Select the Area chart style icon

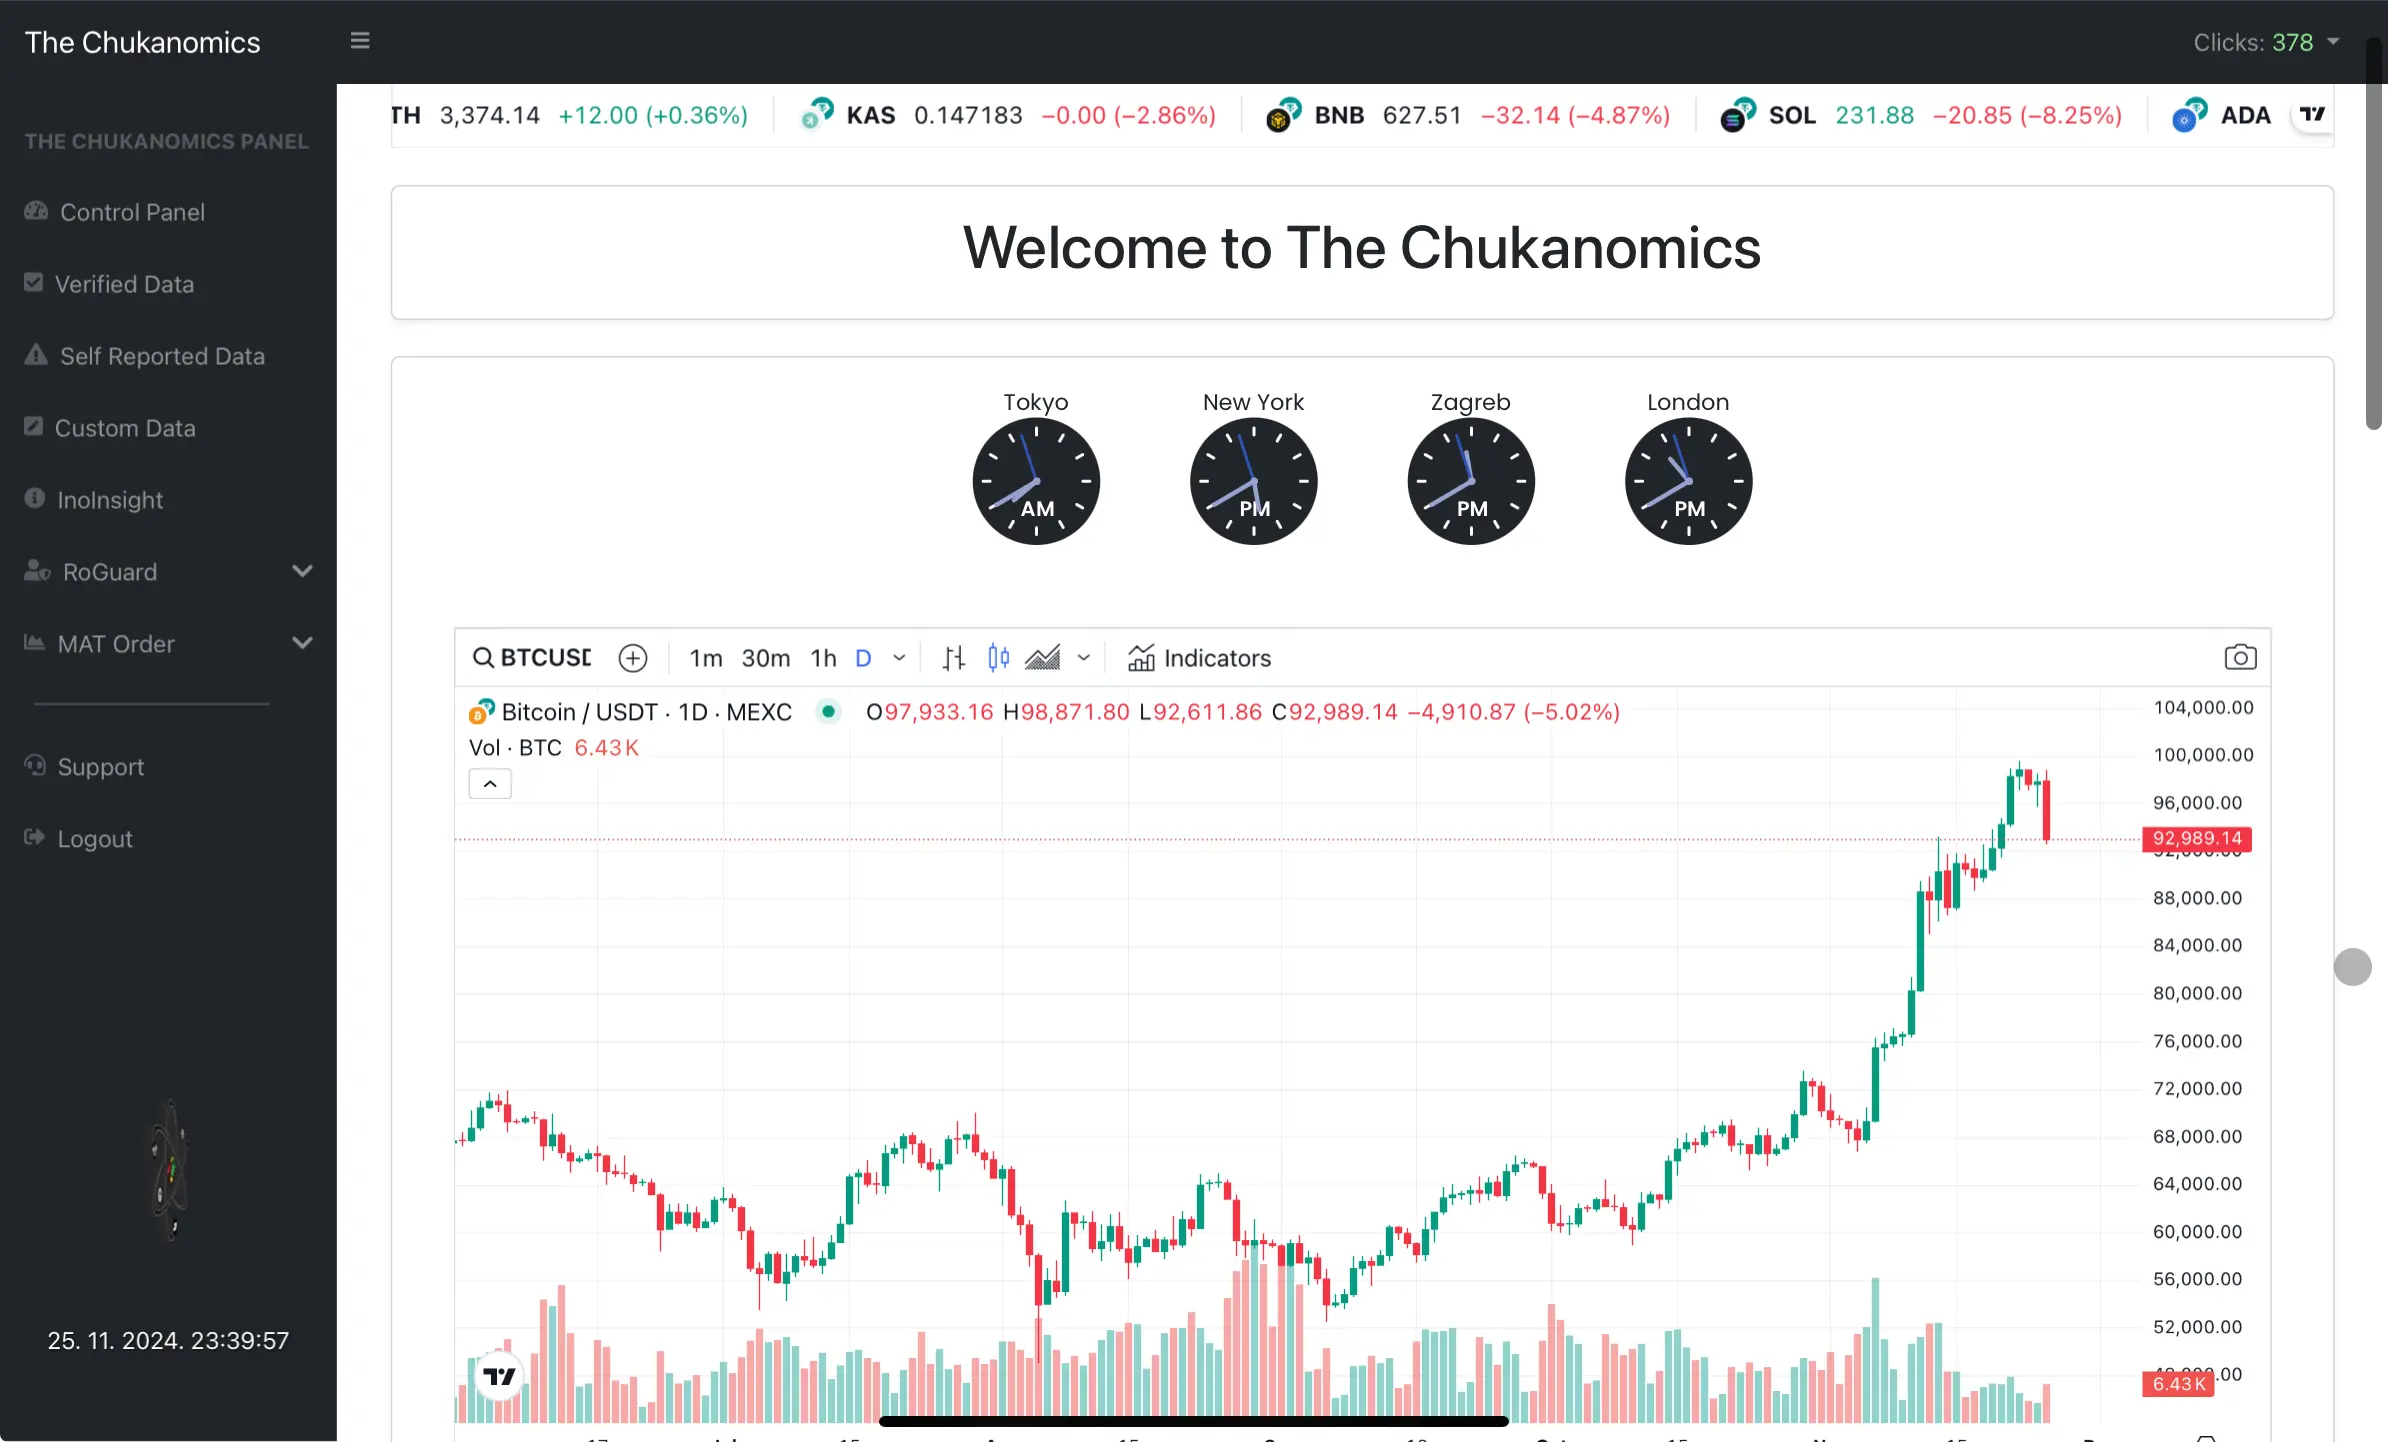click(x=1042, y=658)
